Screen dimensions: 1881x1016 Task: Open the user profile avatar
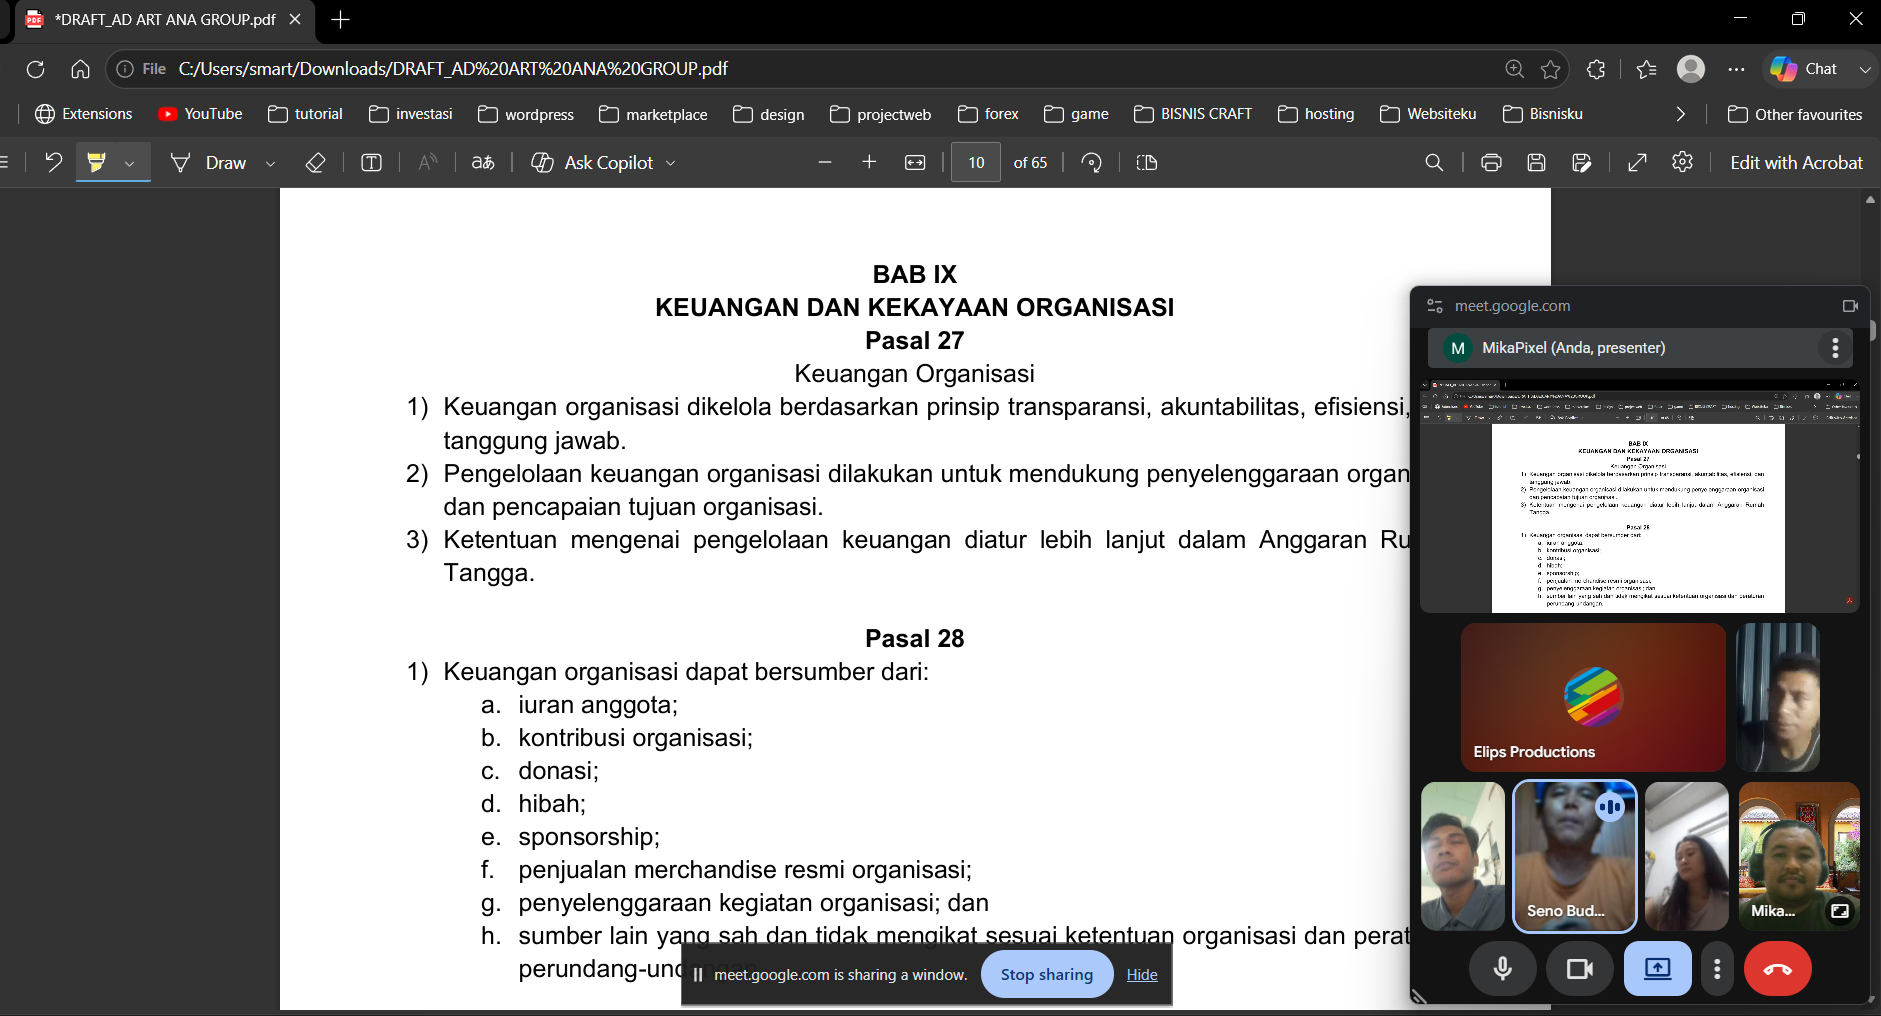click(x=1691, y=68)
